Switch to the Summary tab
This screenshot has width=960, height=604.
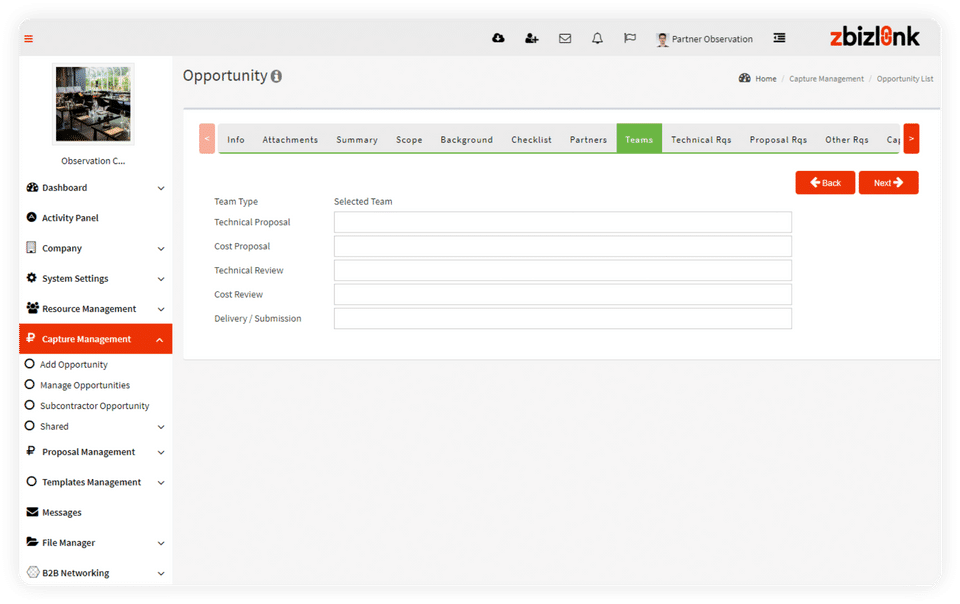[x=357, y=140]
